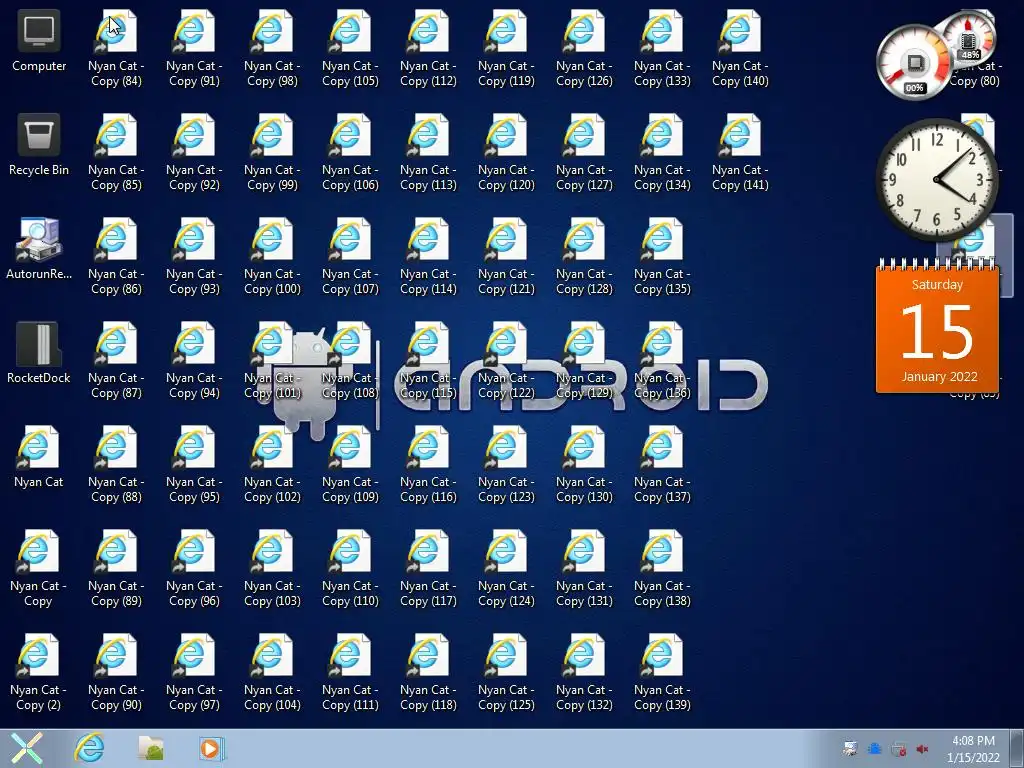Viewport: 1024px width, 768px height.
Task: Select Nyan Cat - Copy (126) icon
Action: (x=584, y=49)
